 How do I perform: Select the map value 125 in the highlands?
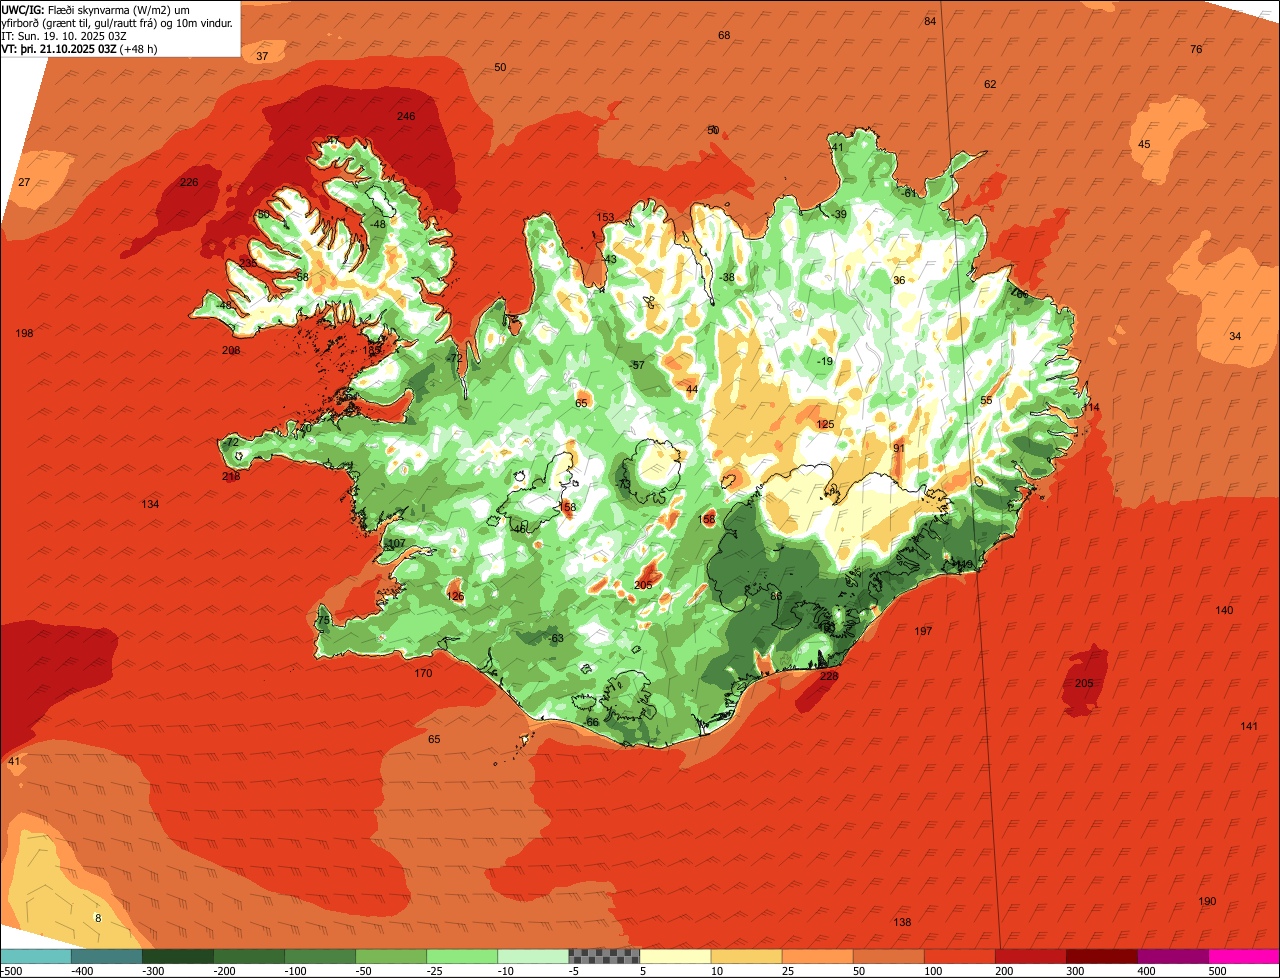[826, 424]
